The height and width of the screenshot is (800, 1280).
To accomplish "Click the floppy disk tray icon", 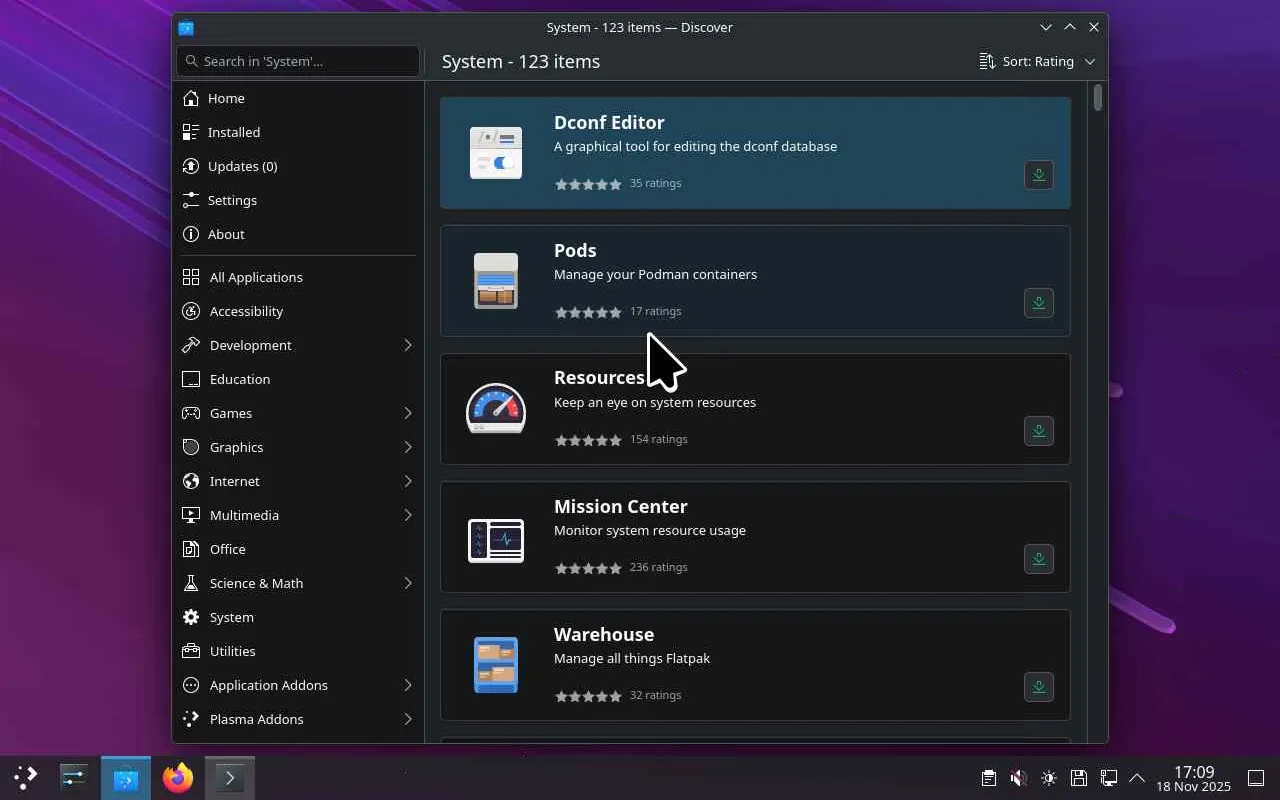I will tap(1078, 778).
